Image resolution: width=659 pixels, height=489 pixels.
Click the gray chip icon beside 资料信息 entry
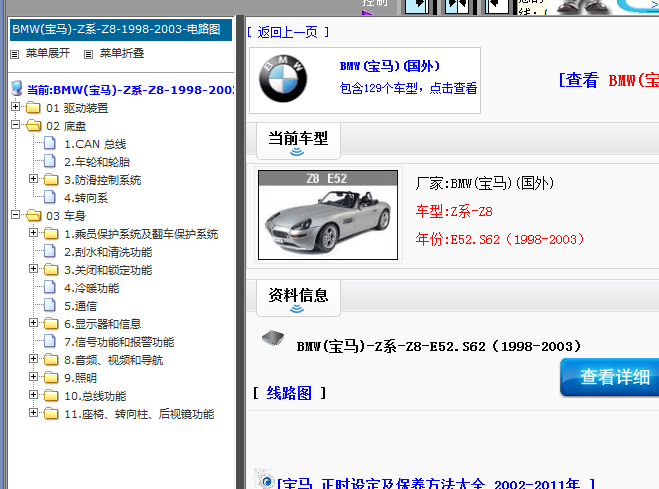coord(273,338)
